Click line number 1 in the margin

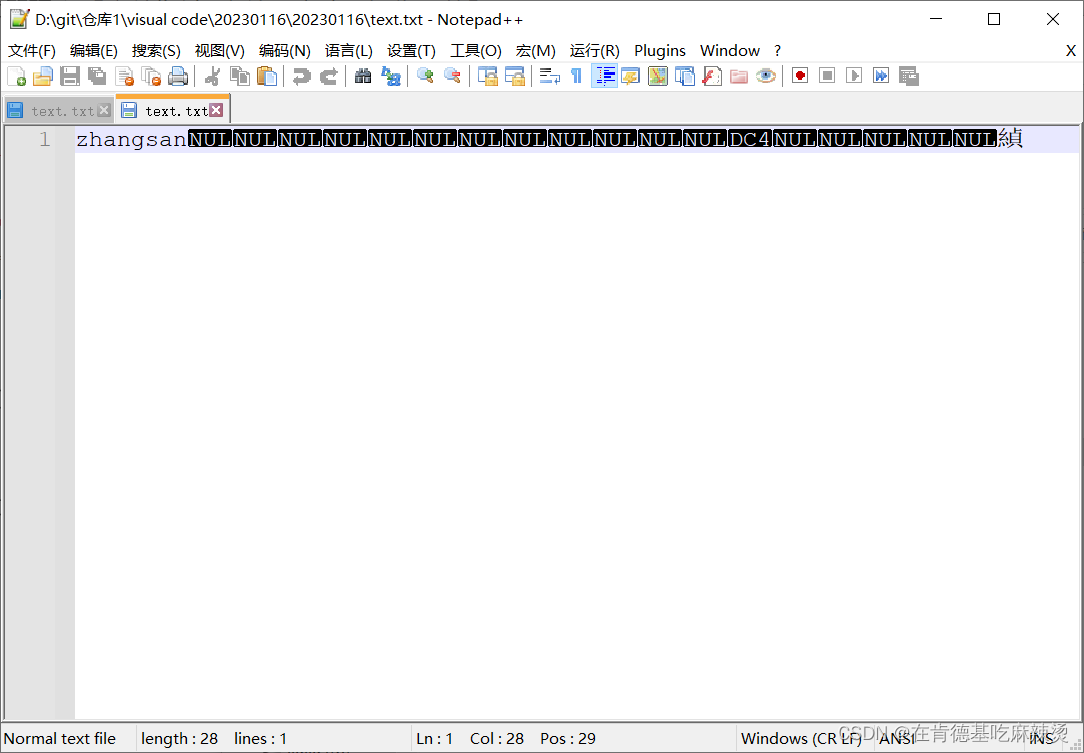(x=44, y=140)
